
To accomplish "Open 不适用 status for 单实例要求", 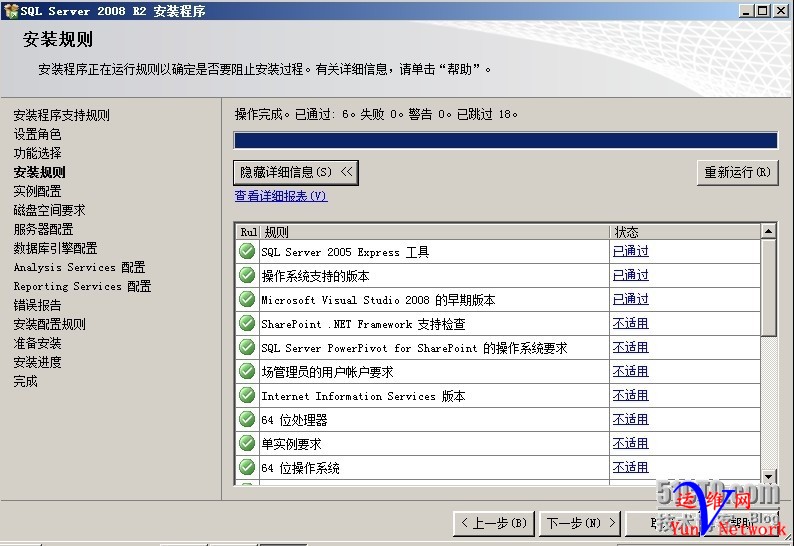I will point(630,443).
